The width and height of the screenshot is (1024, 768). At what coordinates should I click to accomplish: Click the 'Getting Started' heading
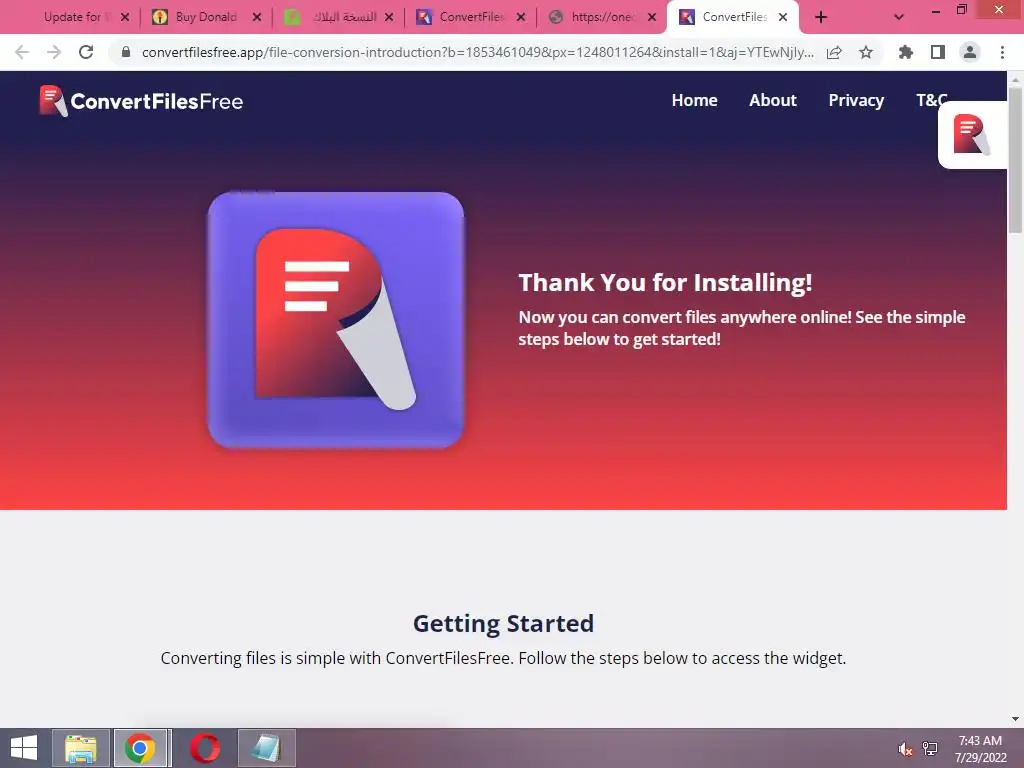click(x=504, y=623)
